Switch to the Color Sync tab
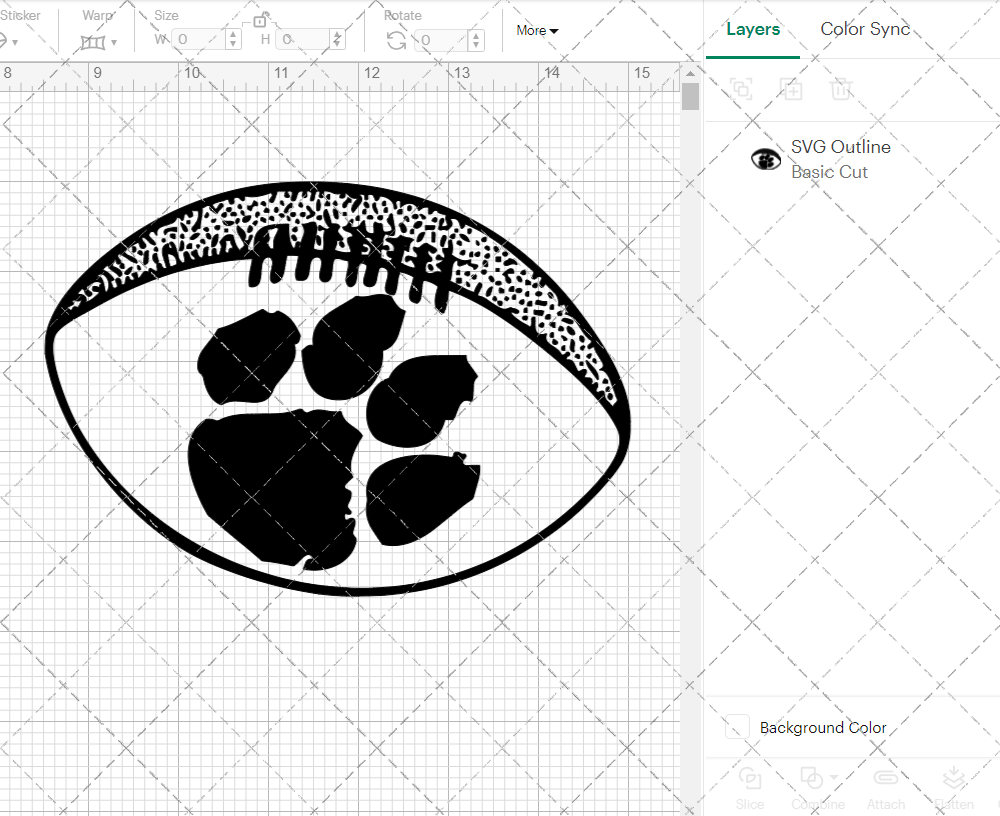Screen dimensions: 1000x816 [865, 29]
